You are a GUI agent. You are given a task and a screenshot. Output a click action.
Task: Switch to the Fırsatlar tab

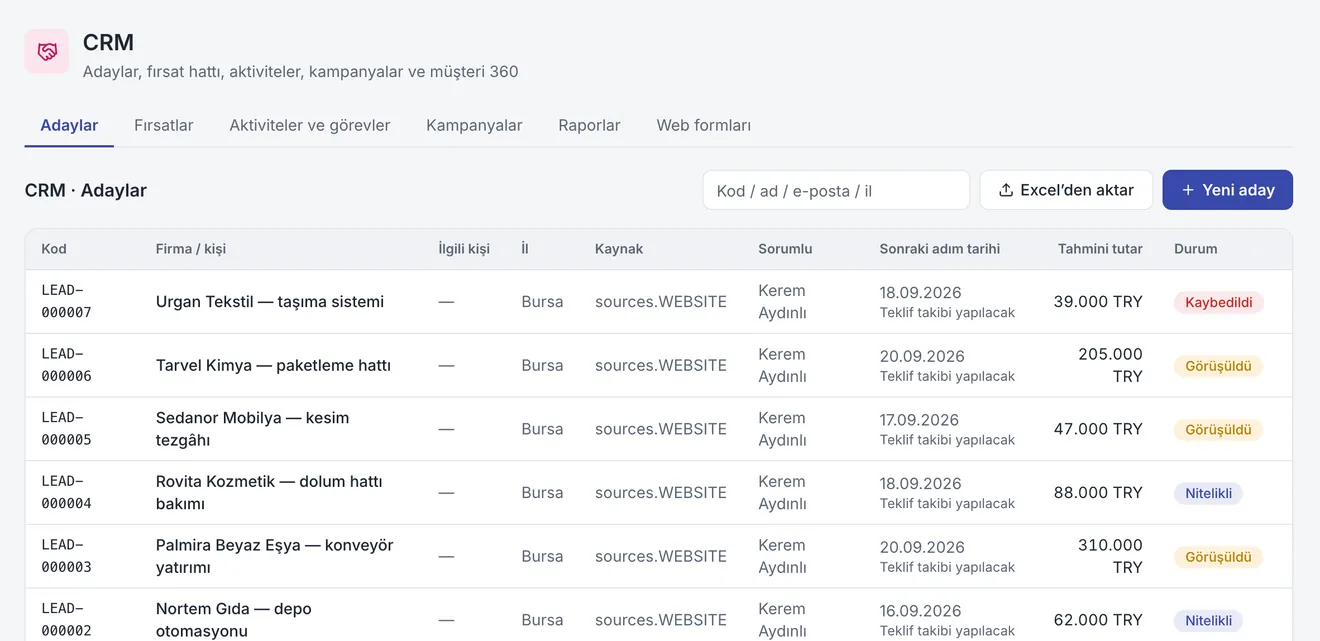coord(164,125)
